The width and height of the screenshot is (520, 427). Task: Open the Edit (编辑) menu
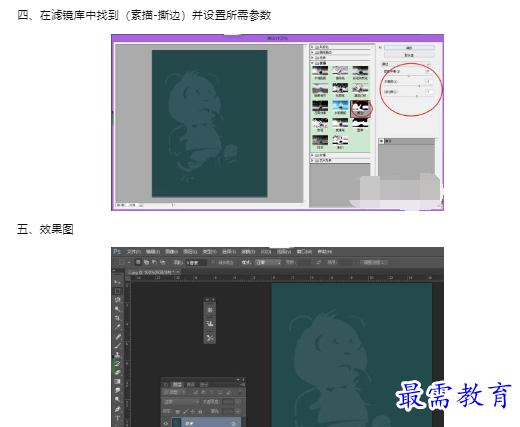coord(153,252)
